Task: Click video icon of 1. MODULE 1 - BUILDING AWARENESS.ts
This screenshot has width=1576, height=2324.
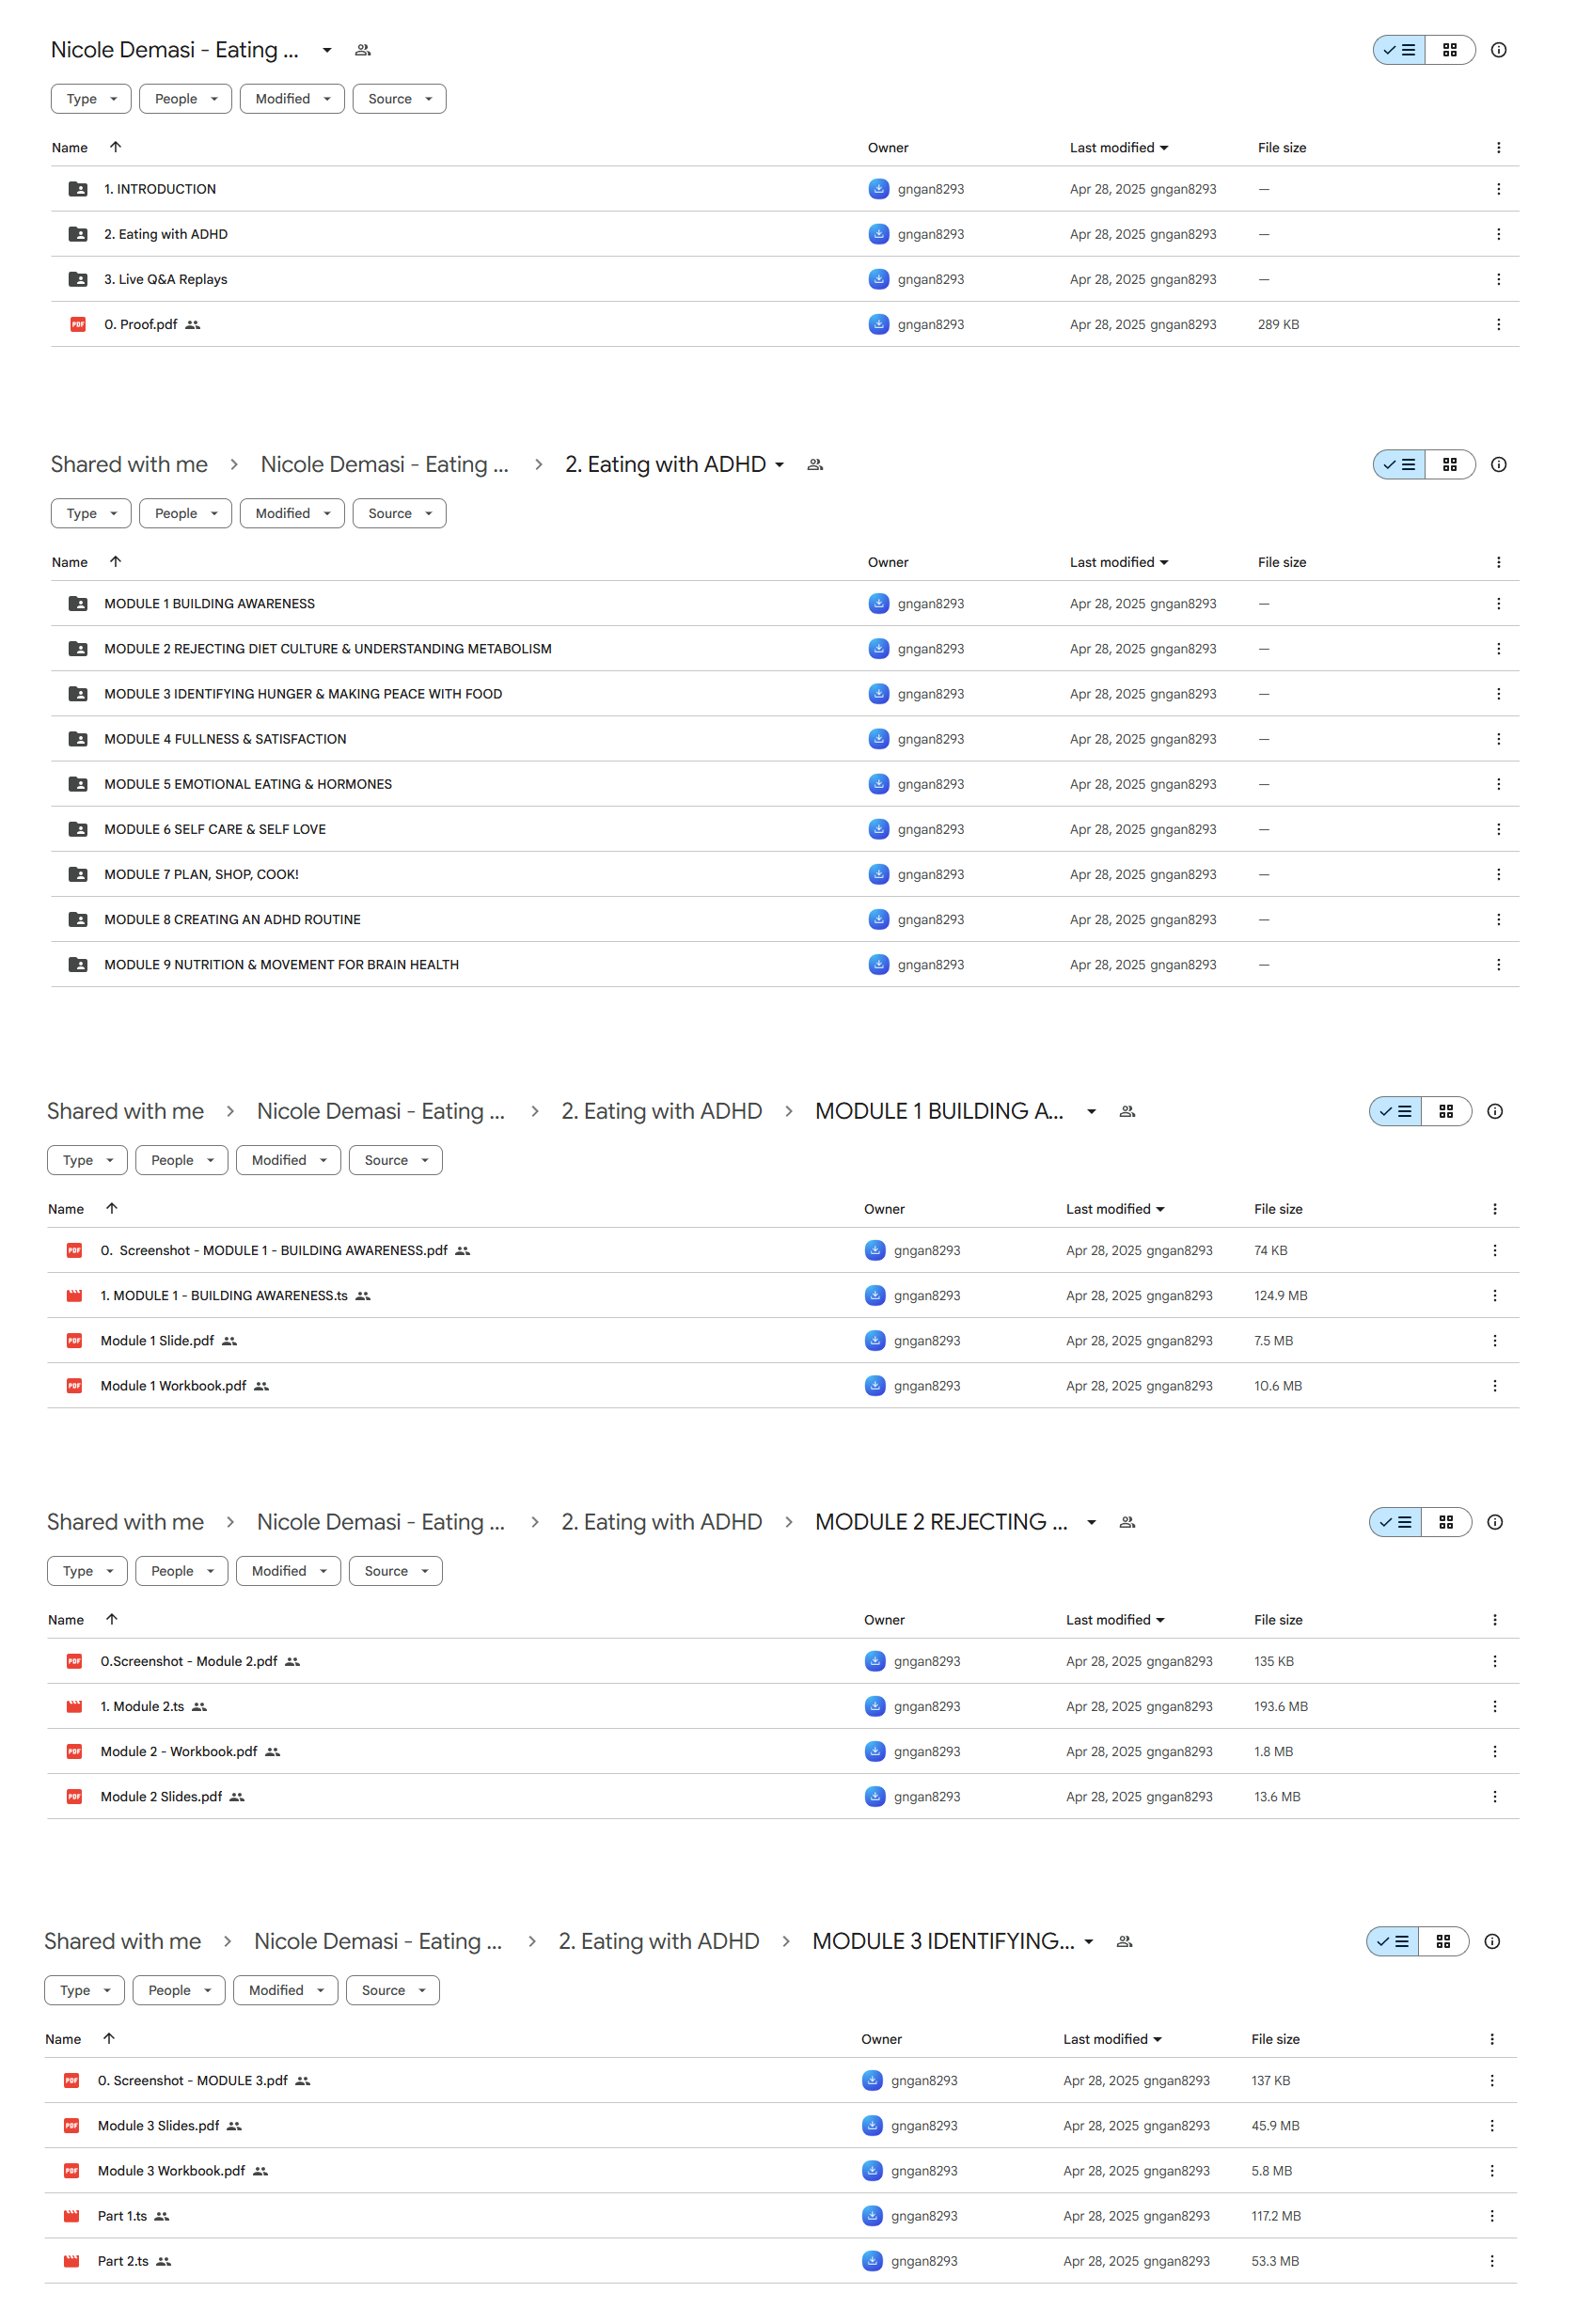Action: 74,1295
